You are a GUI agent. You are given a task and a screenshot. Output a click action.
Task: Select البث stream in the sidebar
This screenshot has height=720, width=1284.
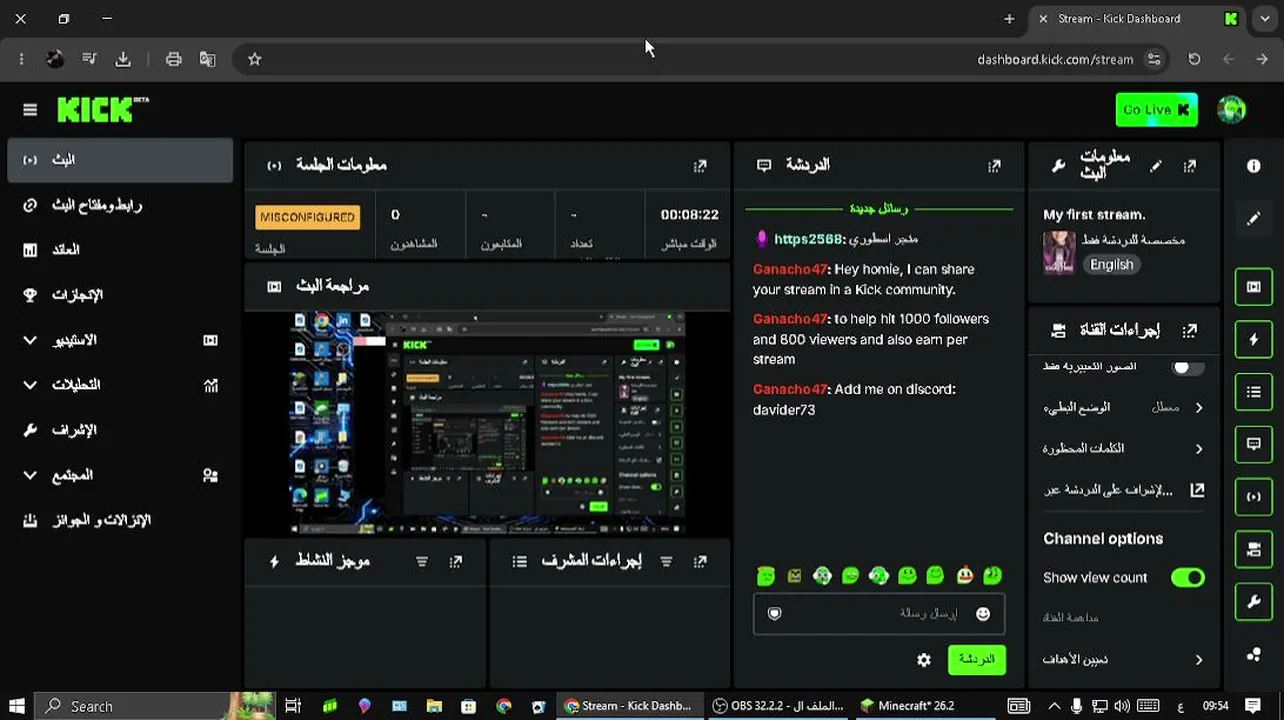coord(120,160)
